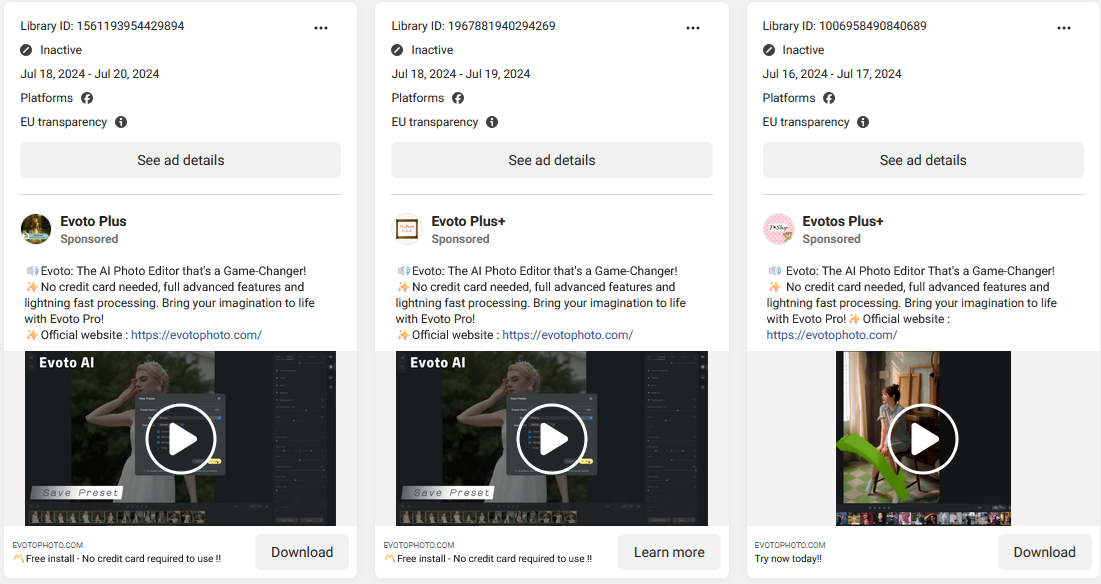Screen dimensions: 1101x584
Task: Click See ad details in first ad card
Action: (x=180, y=160)
